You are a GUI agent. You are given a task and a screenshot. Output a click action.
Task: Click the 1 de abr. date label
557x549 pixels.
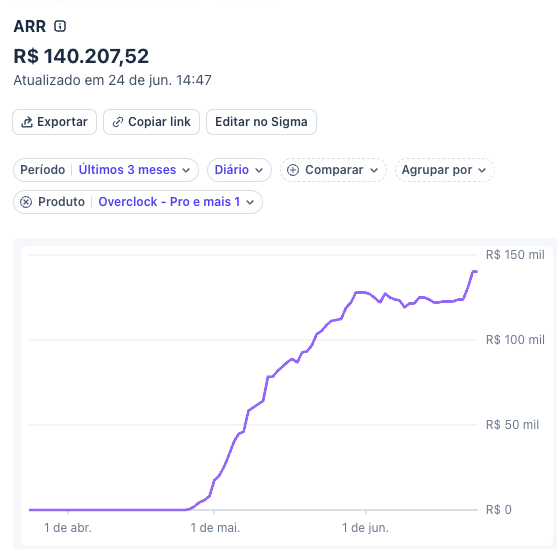click(67, 528)
